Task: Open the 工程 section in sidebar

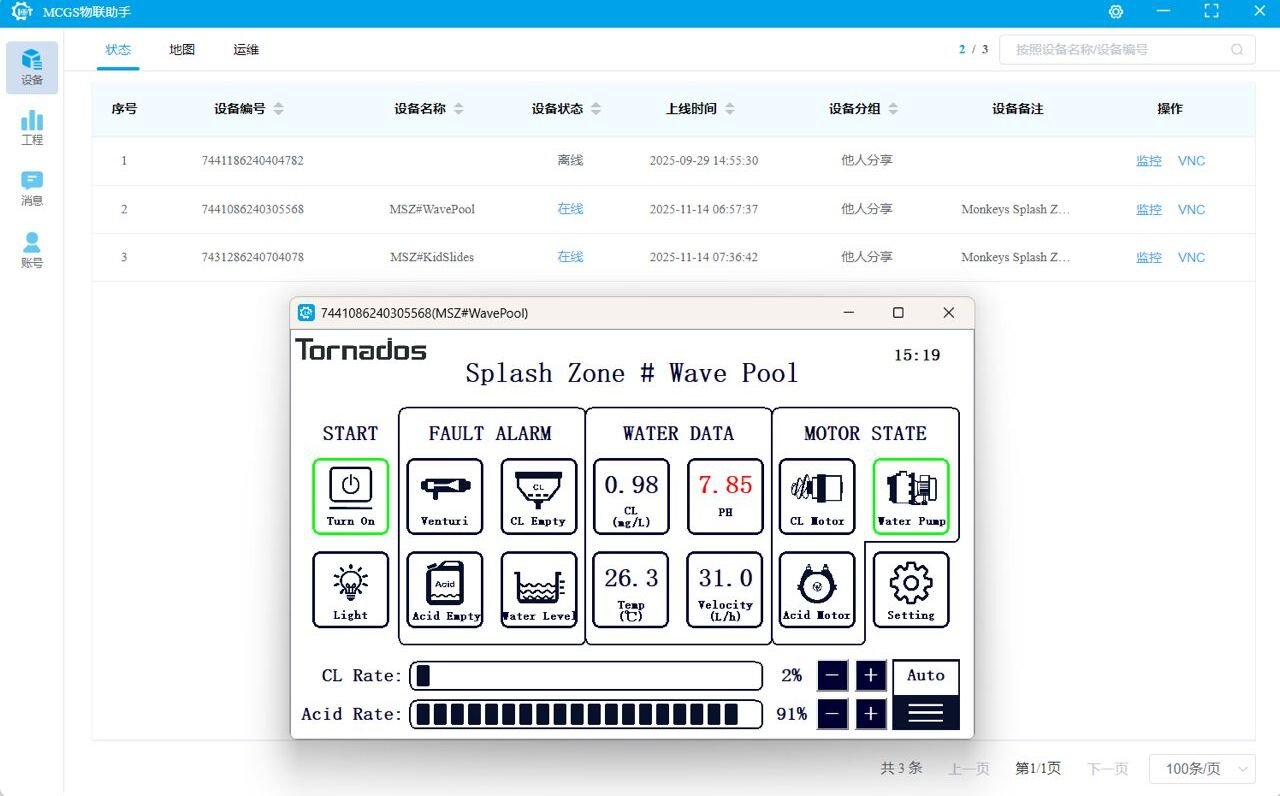Action: click(x=32, y=128)
